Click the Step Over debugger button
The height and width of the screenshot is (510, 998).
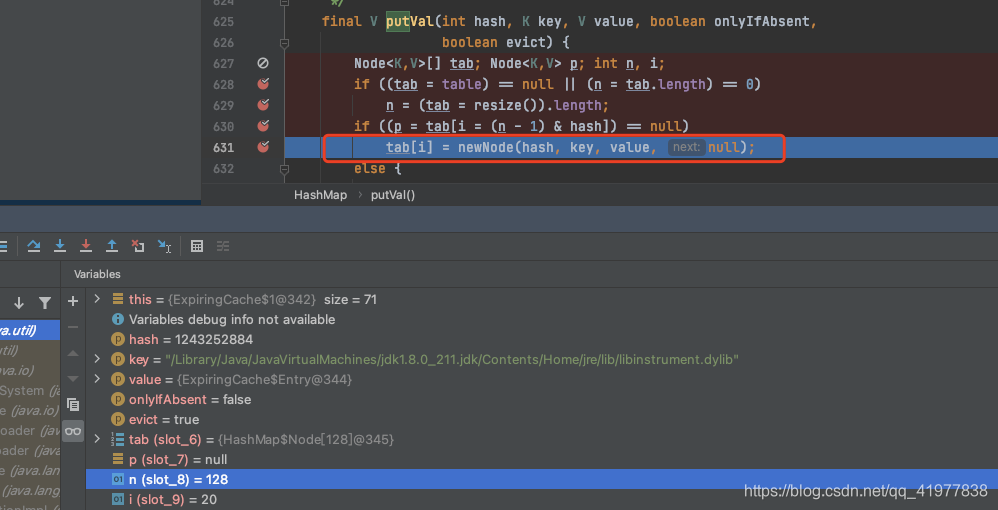point(34,246)
